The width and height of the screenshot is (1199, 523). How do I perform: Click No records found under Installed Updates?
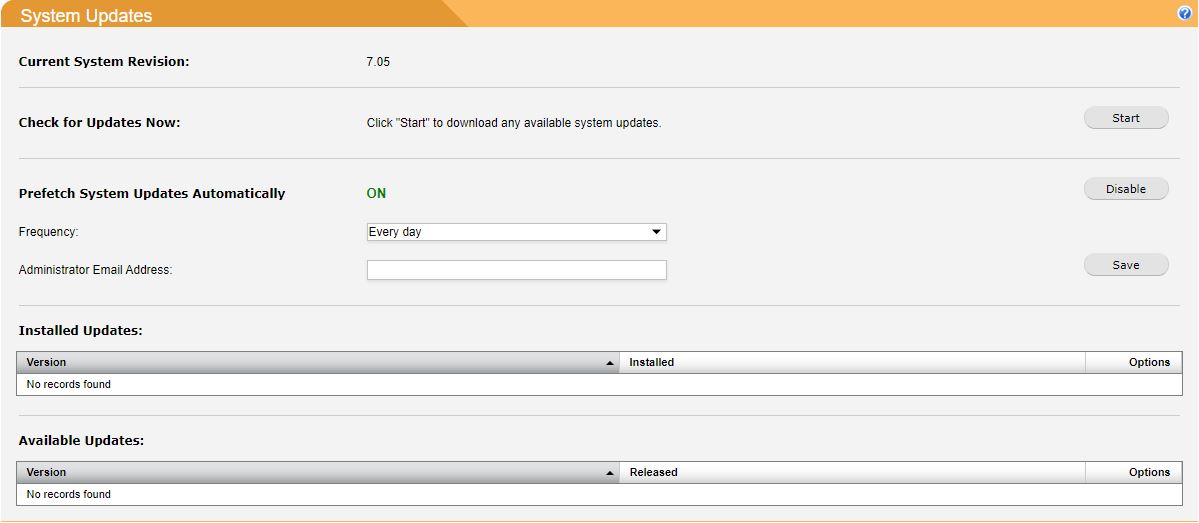(x=69, y=385)
